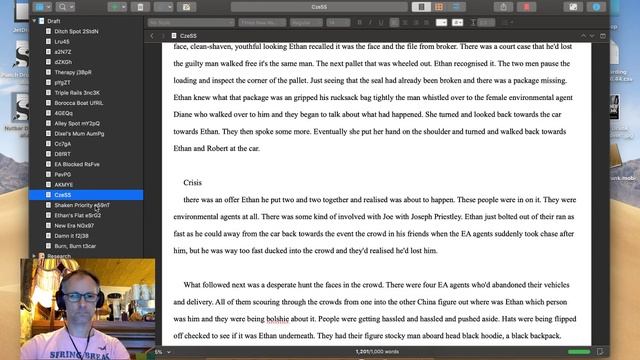The width and height of the screenshot is (640, 360).
Task: Open the binder view toolbar button
Action: click(x=40, y=7)
